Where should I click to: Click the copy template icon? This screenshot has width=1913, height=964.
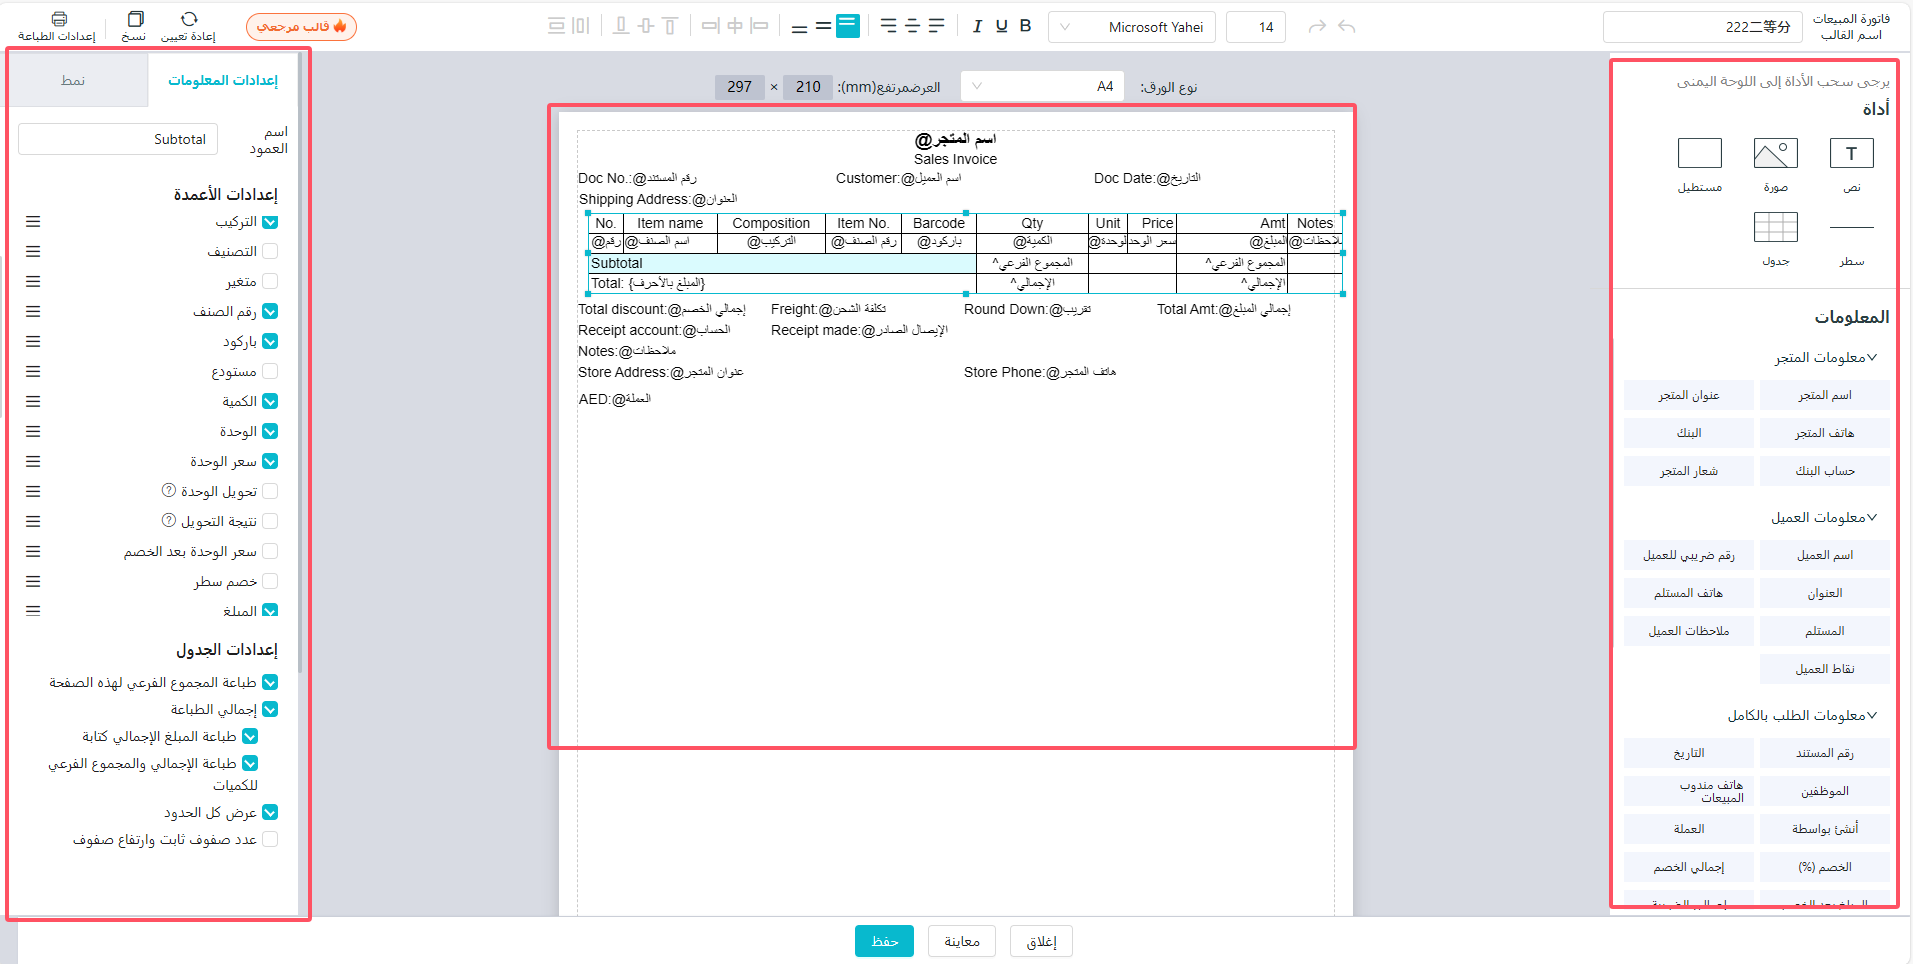coord(135,19)
